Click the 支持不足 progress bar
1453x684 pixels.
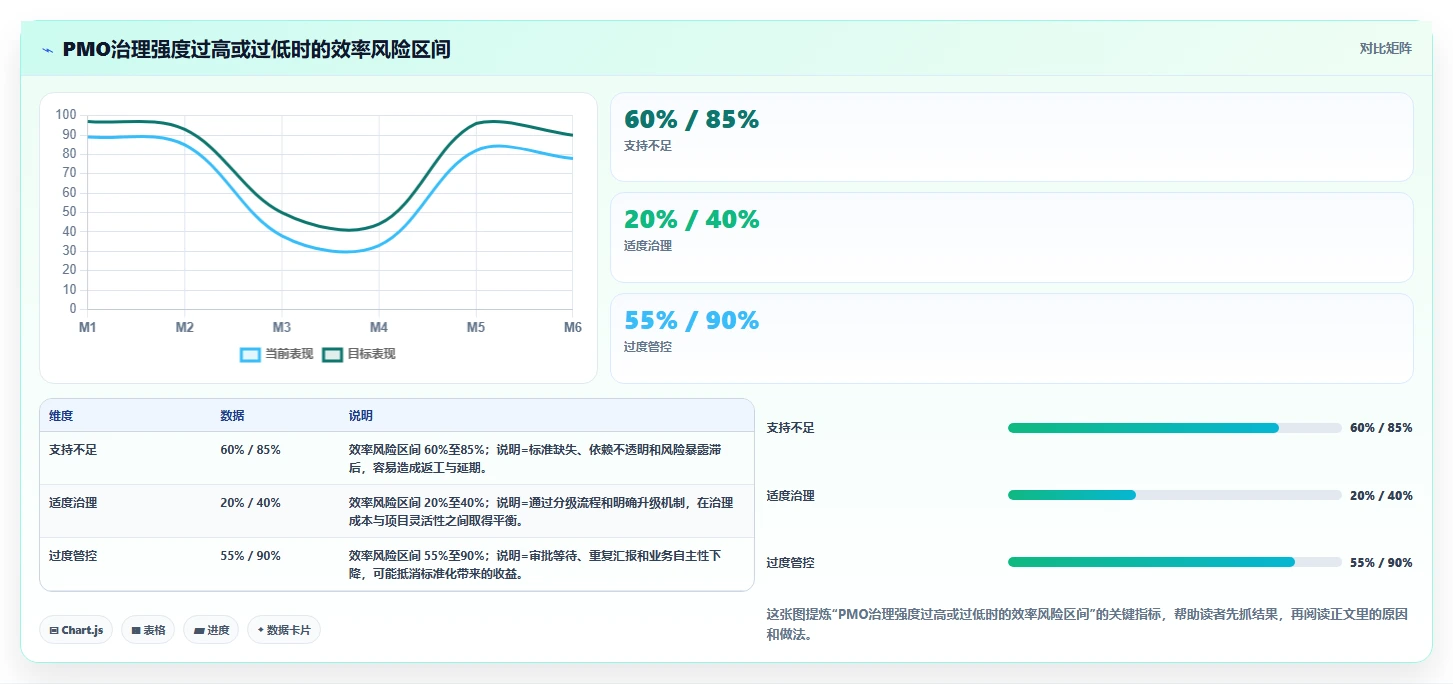tap(1174, 428)
